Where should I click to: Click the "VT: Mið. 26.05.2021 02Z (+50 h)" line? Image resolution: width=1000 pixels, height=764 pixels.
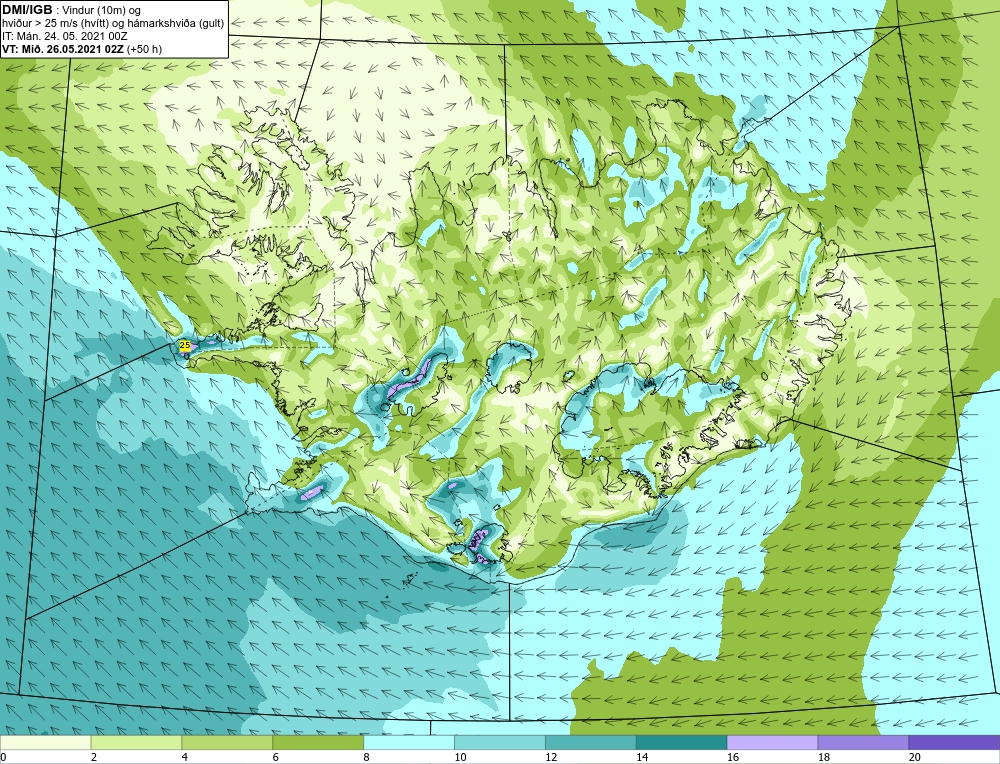pyautogui.click(x=82, y=48)
